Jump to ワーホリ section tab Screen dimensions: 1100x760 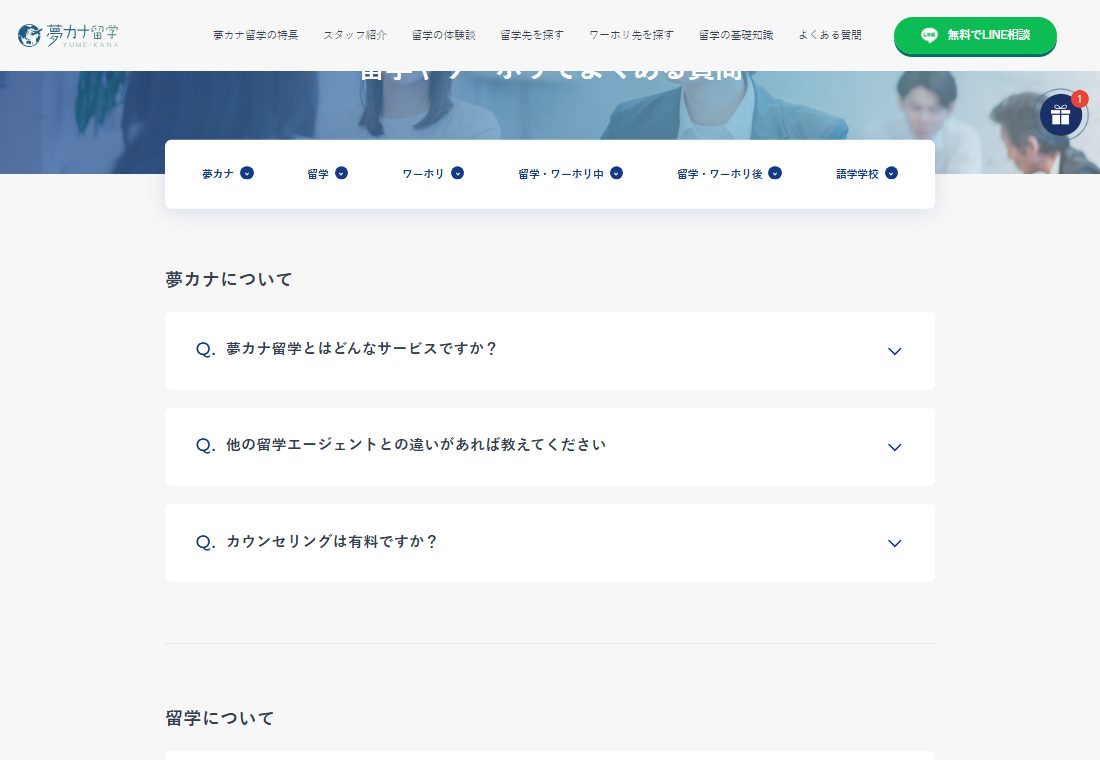click(x=433, y=173)
